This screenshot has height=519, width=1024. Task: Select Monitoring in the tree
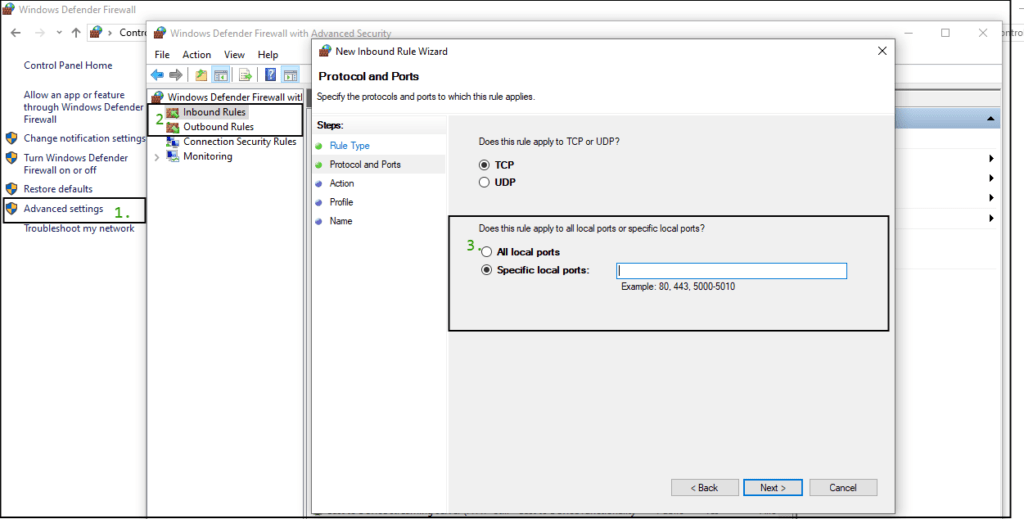208,156
